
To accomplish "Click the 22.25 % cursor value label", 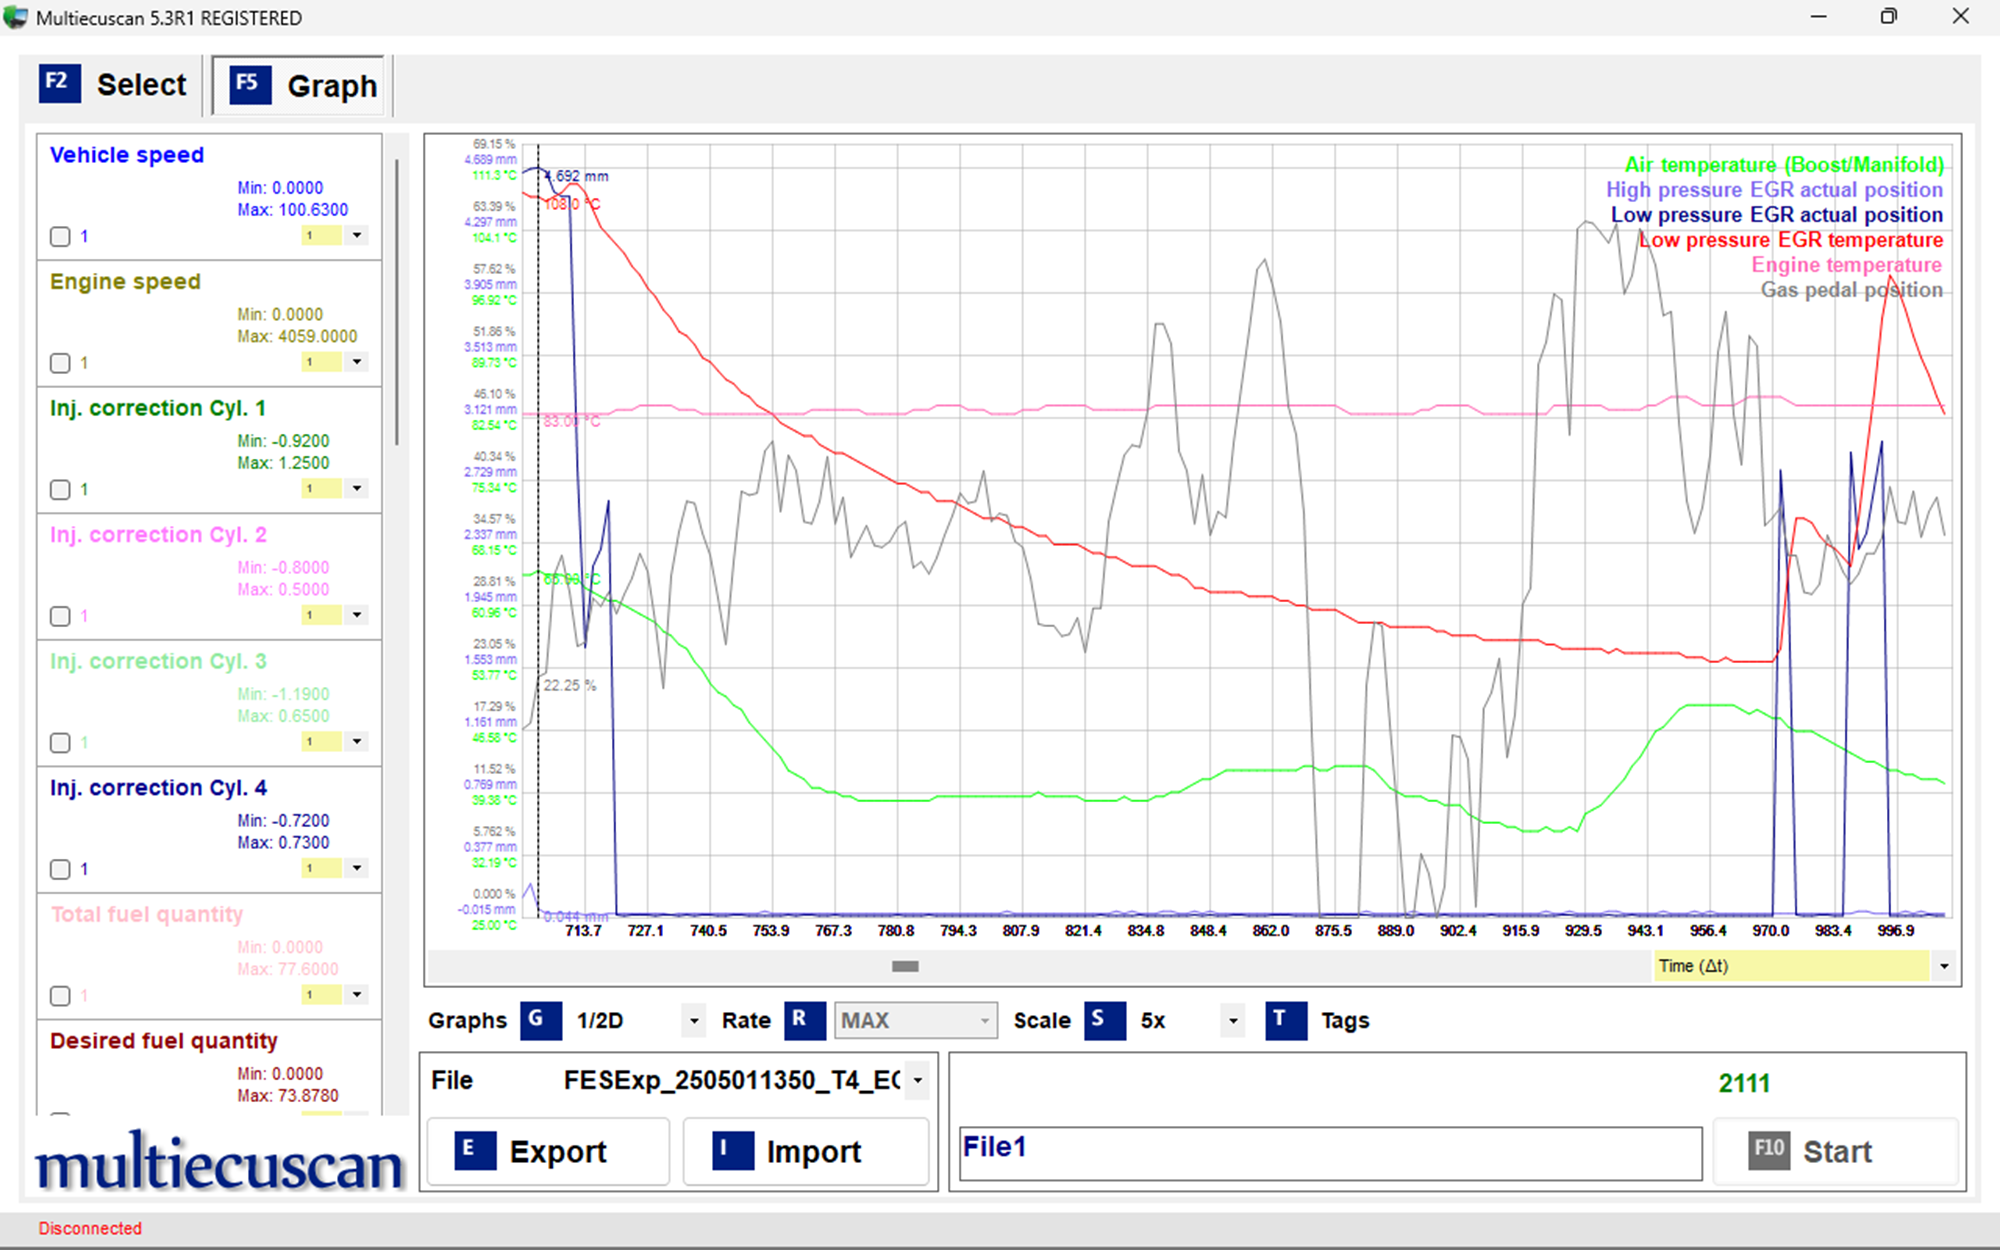I will pyautogui.click(x=569, y=685).
